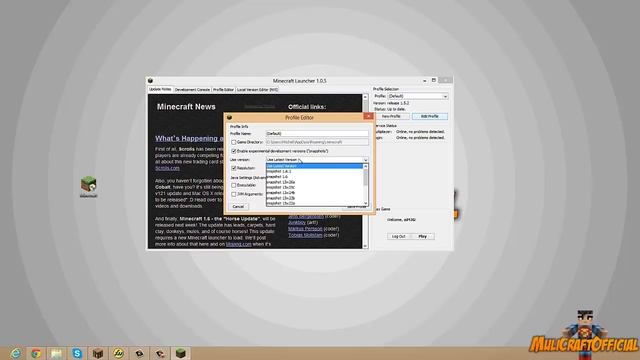Click the Profile Editor dialog title icon

tap(229, 118)
